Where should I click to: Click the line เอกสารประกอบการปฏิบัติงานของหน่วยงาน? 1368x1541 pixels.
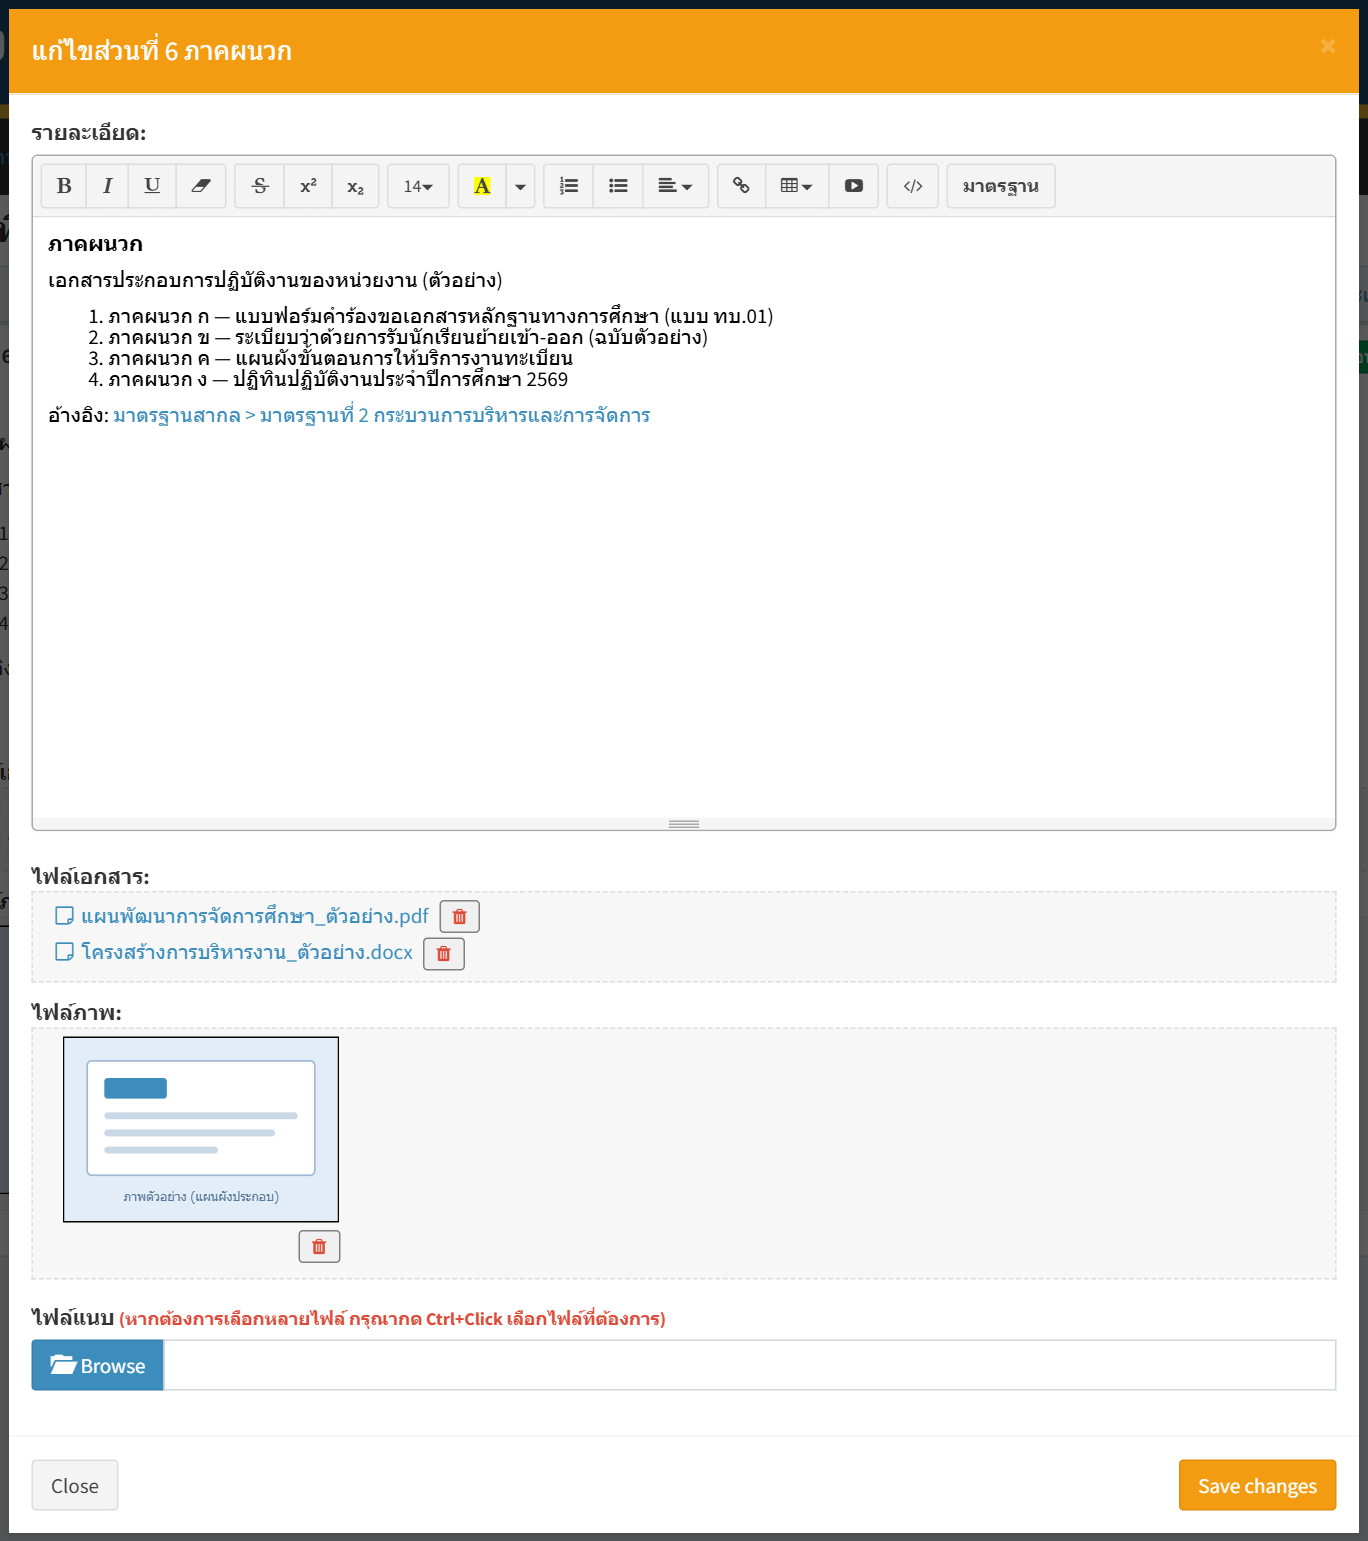(275, 281)
